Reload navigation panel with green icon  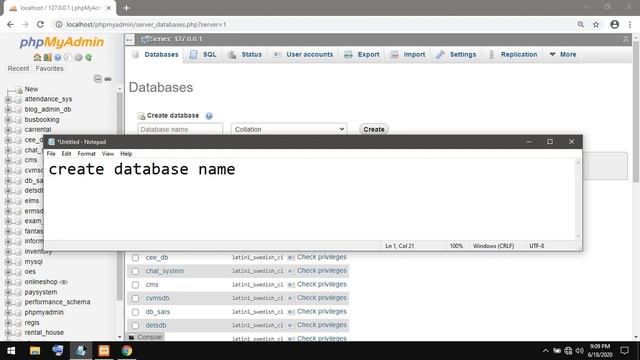(89, 58)
